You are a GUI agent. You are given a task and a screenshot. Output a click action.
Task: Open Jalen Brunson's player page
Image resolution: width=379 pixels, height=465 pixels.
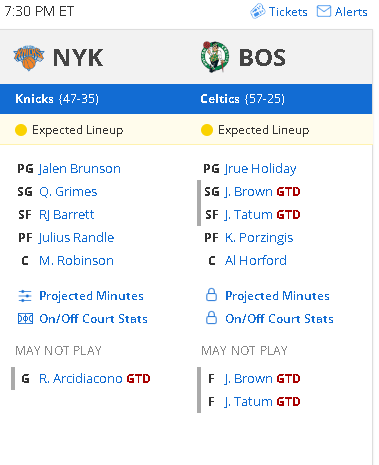[x=80, y=169]
